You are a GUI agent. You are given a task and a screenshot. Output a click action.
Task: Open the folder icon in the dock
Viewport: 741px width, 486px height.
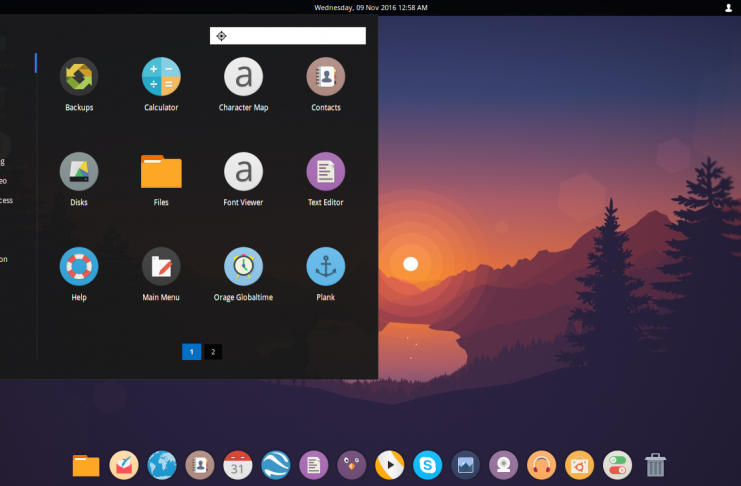point(86,466)
